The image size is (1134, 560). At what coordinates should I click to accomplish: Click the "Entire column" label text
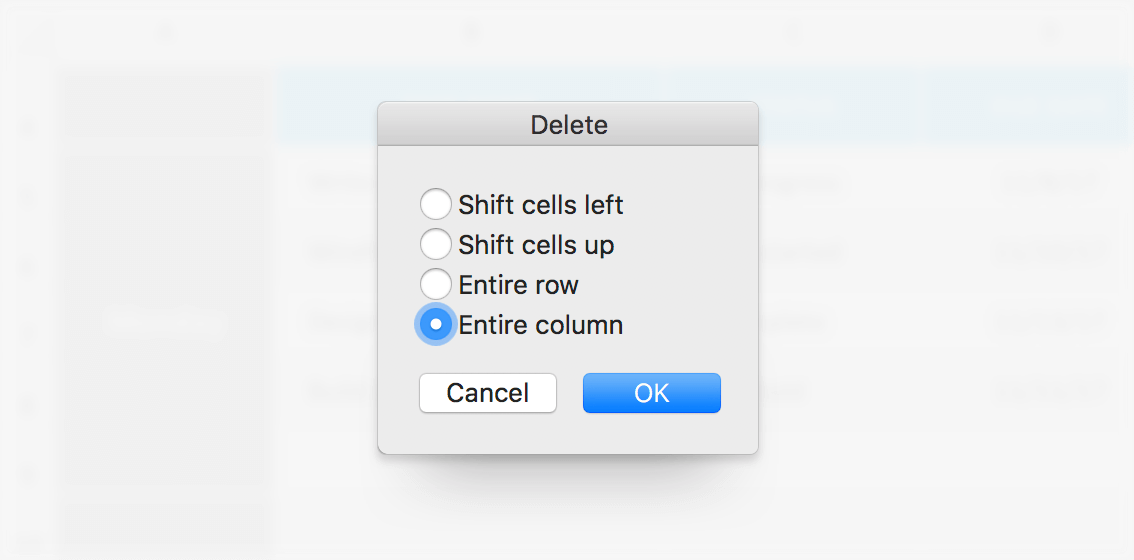click(x=541, y=325)
